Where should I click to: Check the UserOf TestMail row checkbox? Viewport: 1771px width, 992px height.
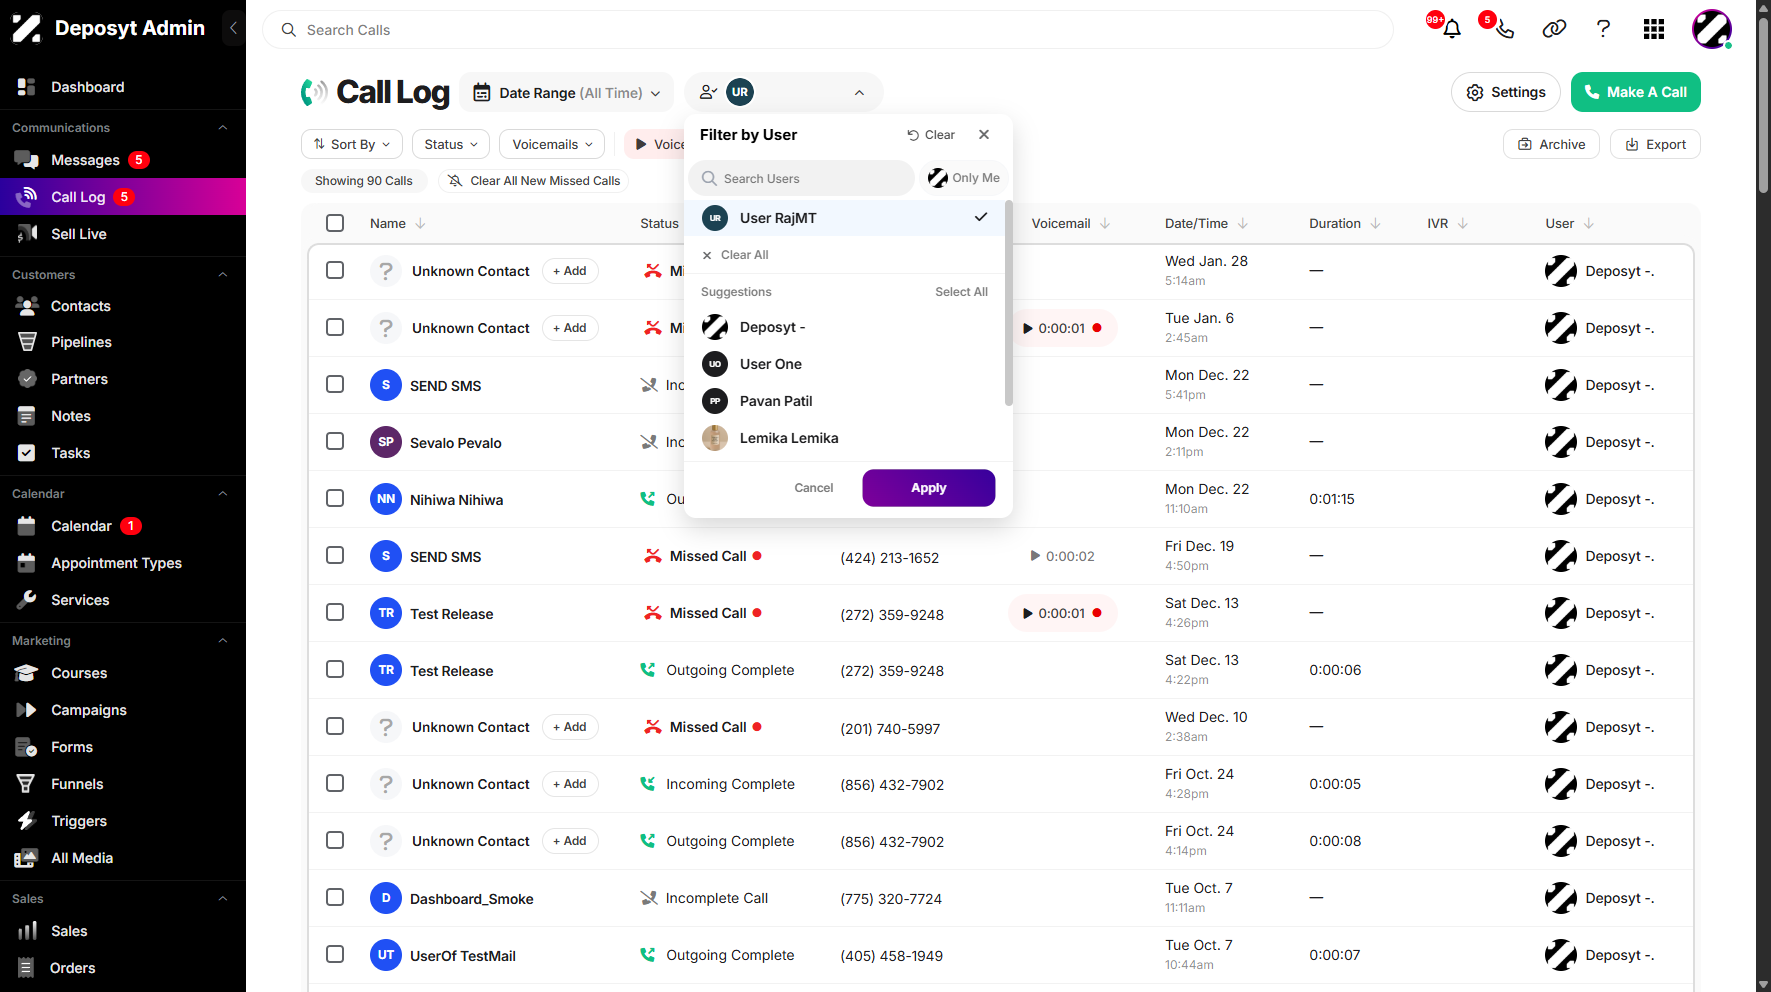click(x=335, y=954)
